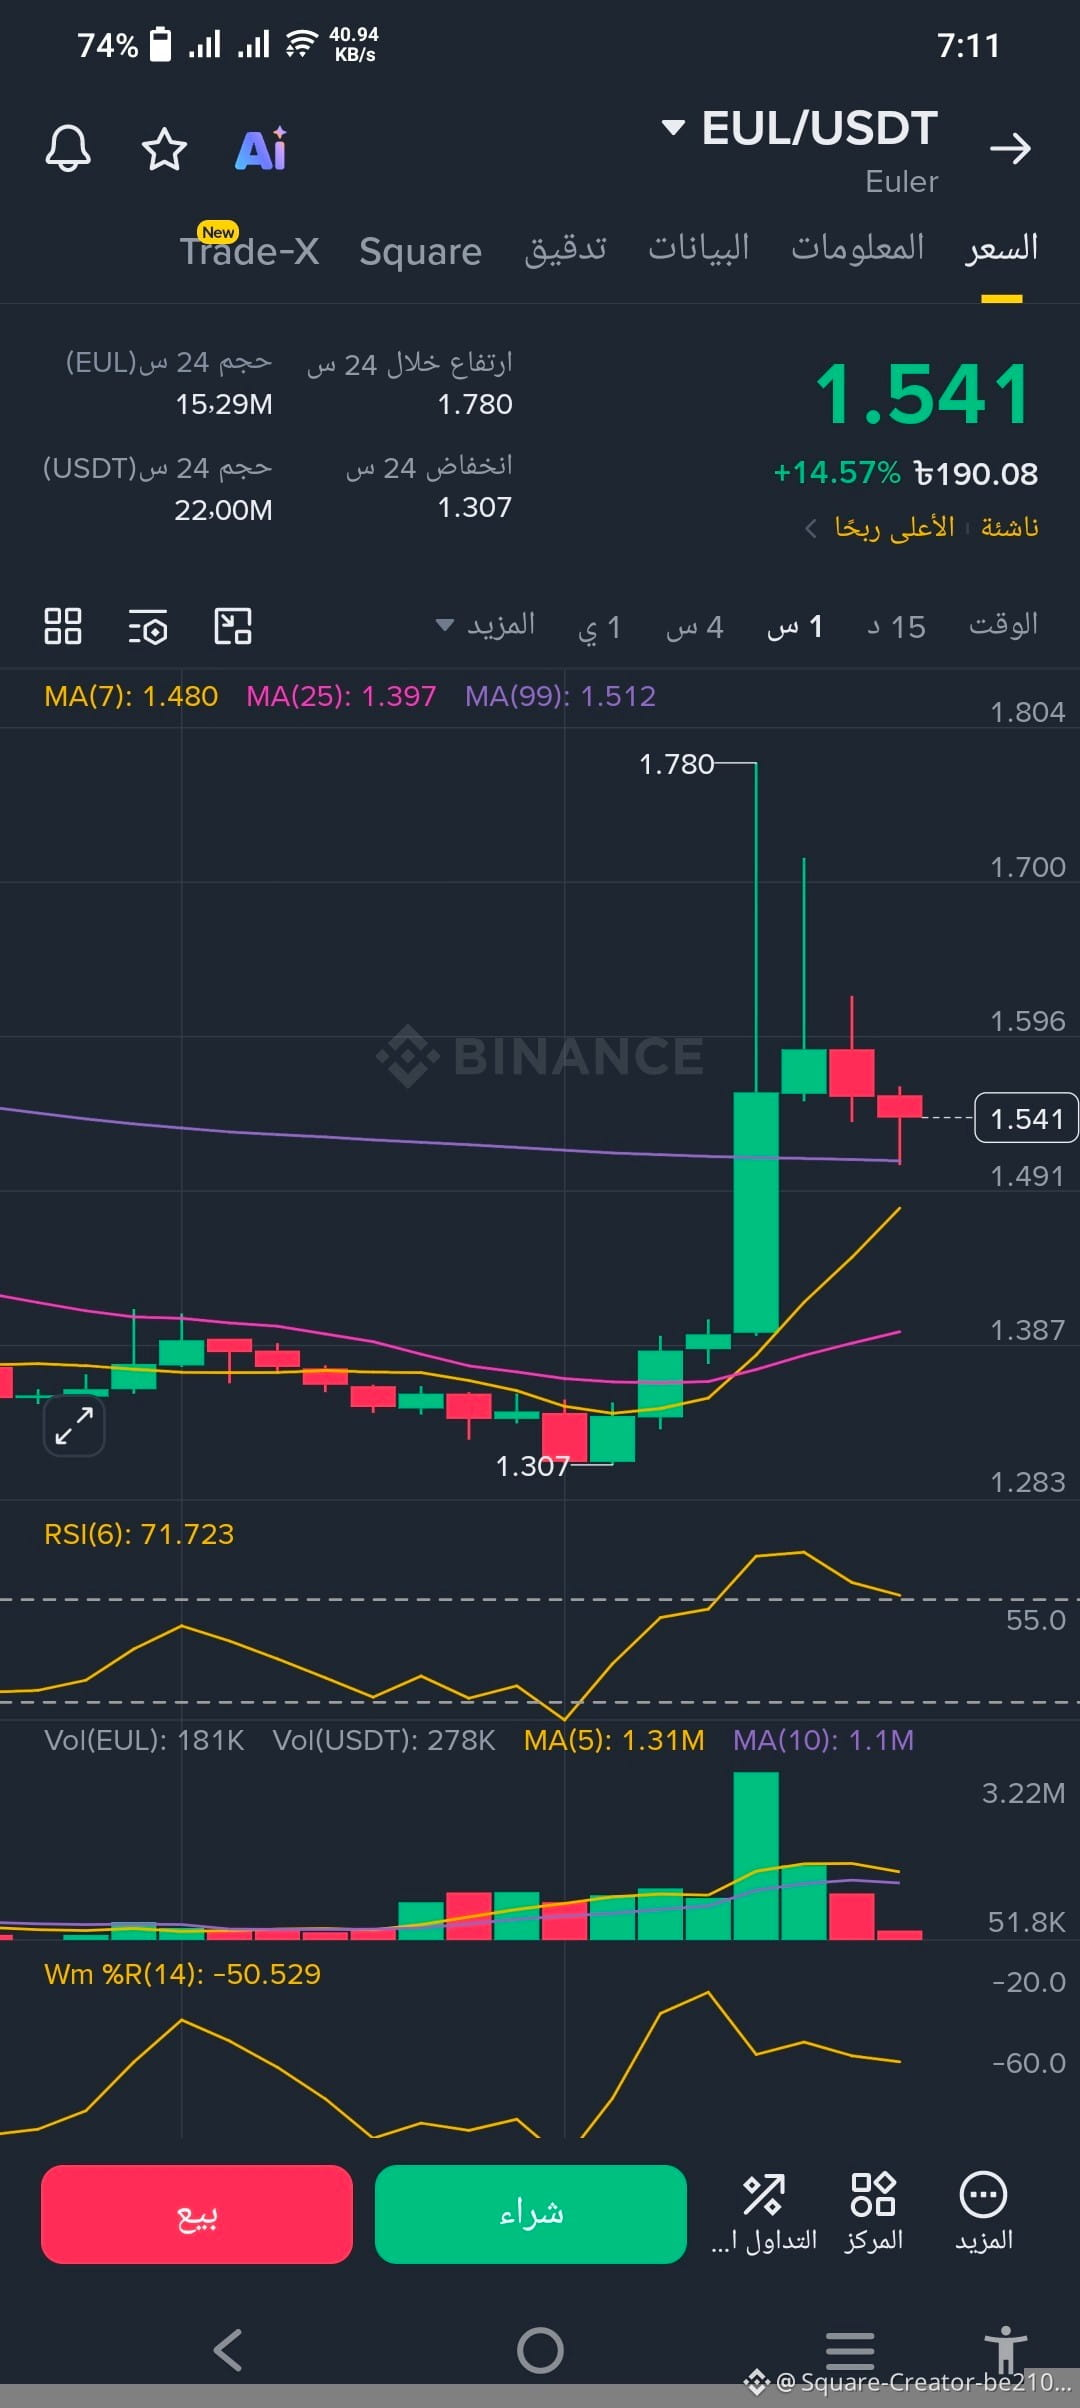Tap the tallest green volume bar

point(756,1856)
